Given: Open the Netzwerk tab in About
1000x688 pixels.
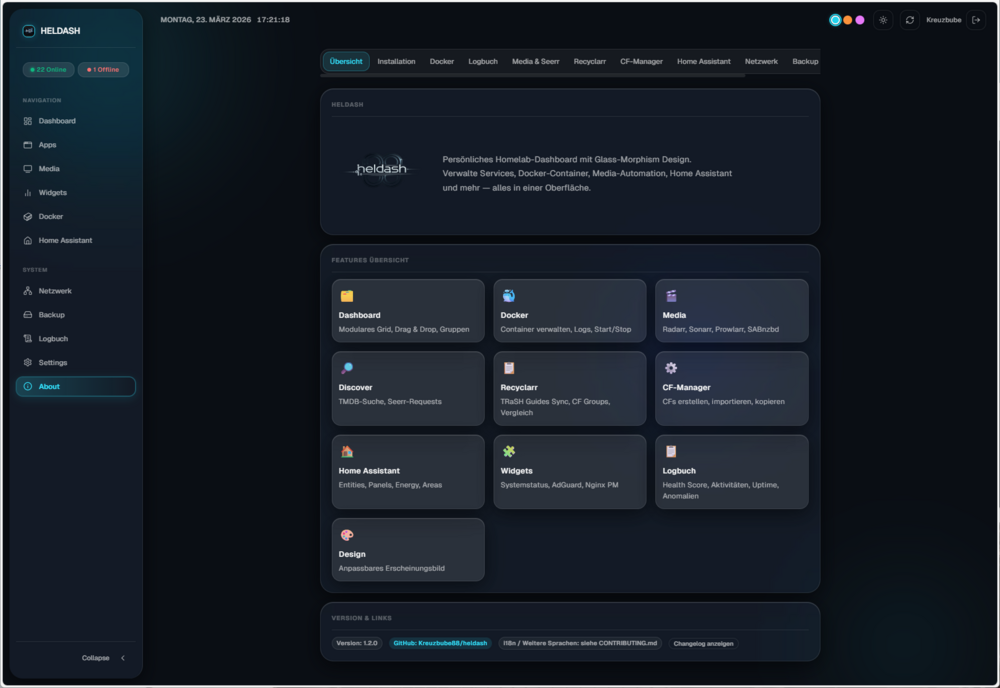Looking at the screenshot, I should [x=761, y=61].
